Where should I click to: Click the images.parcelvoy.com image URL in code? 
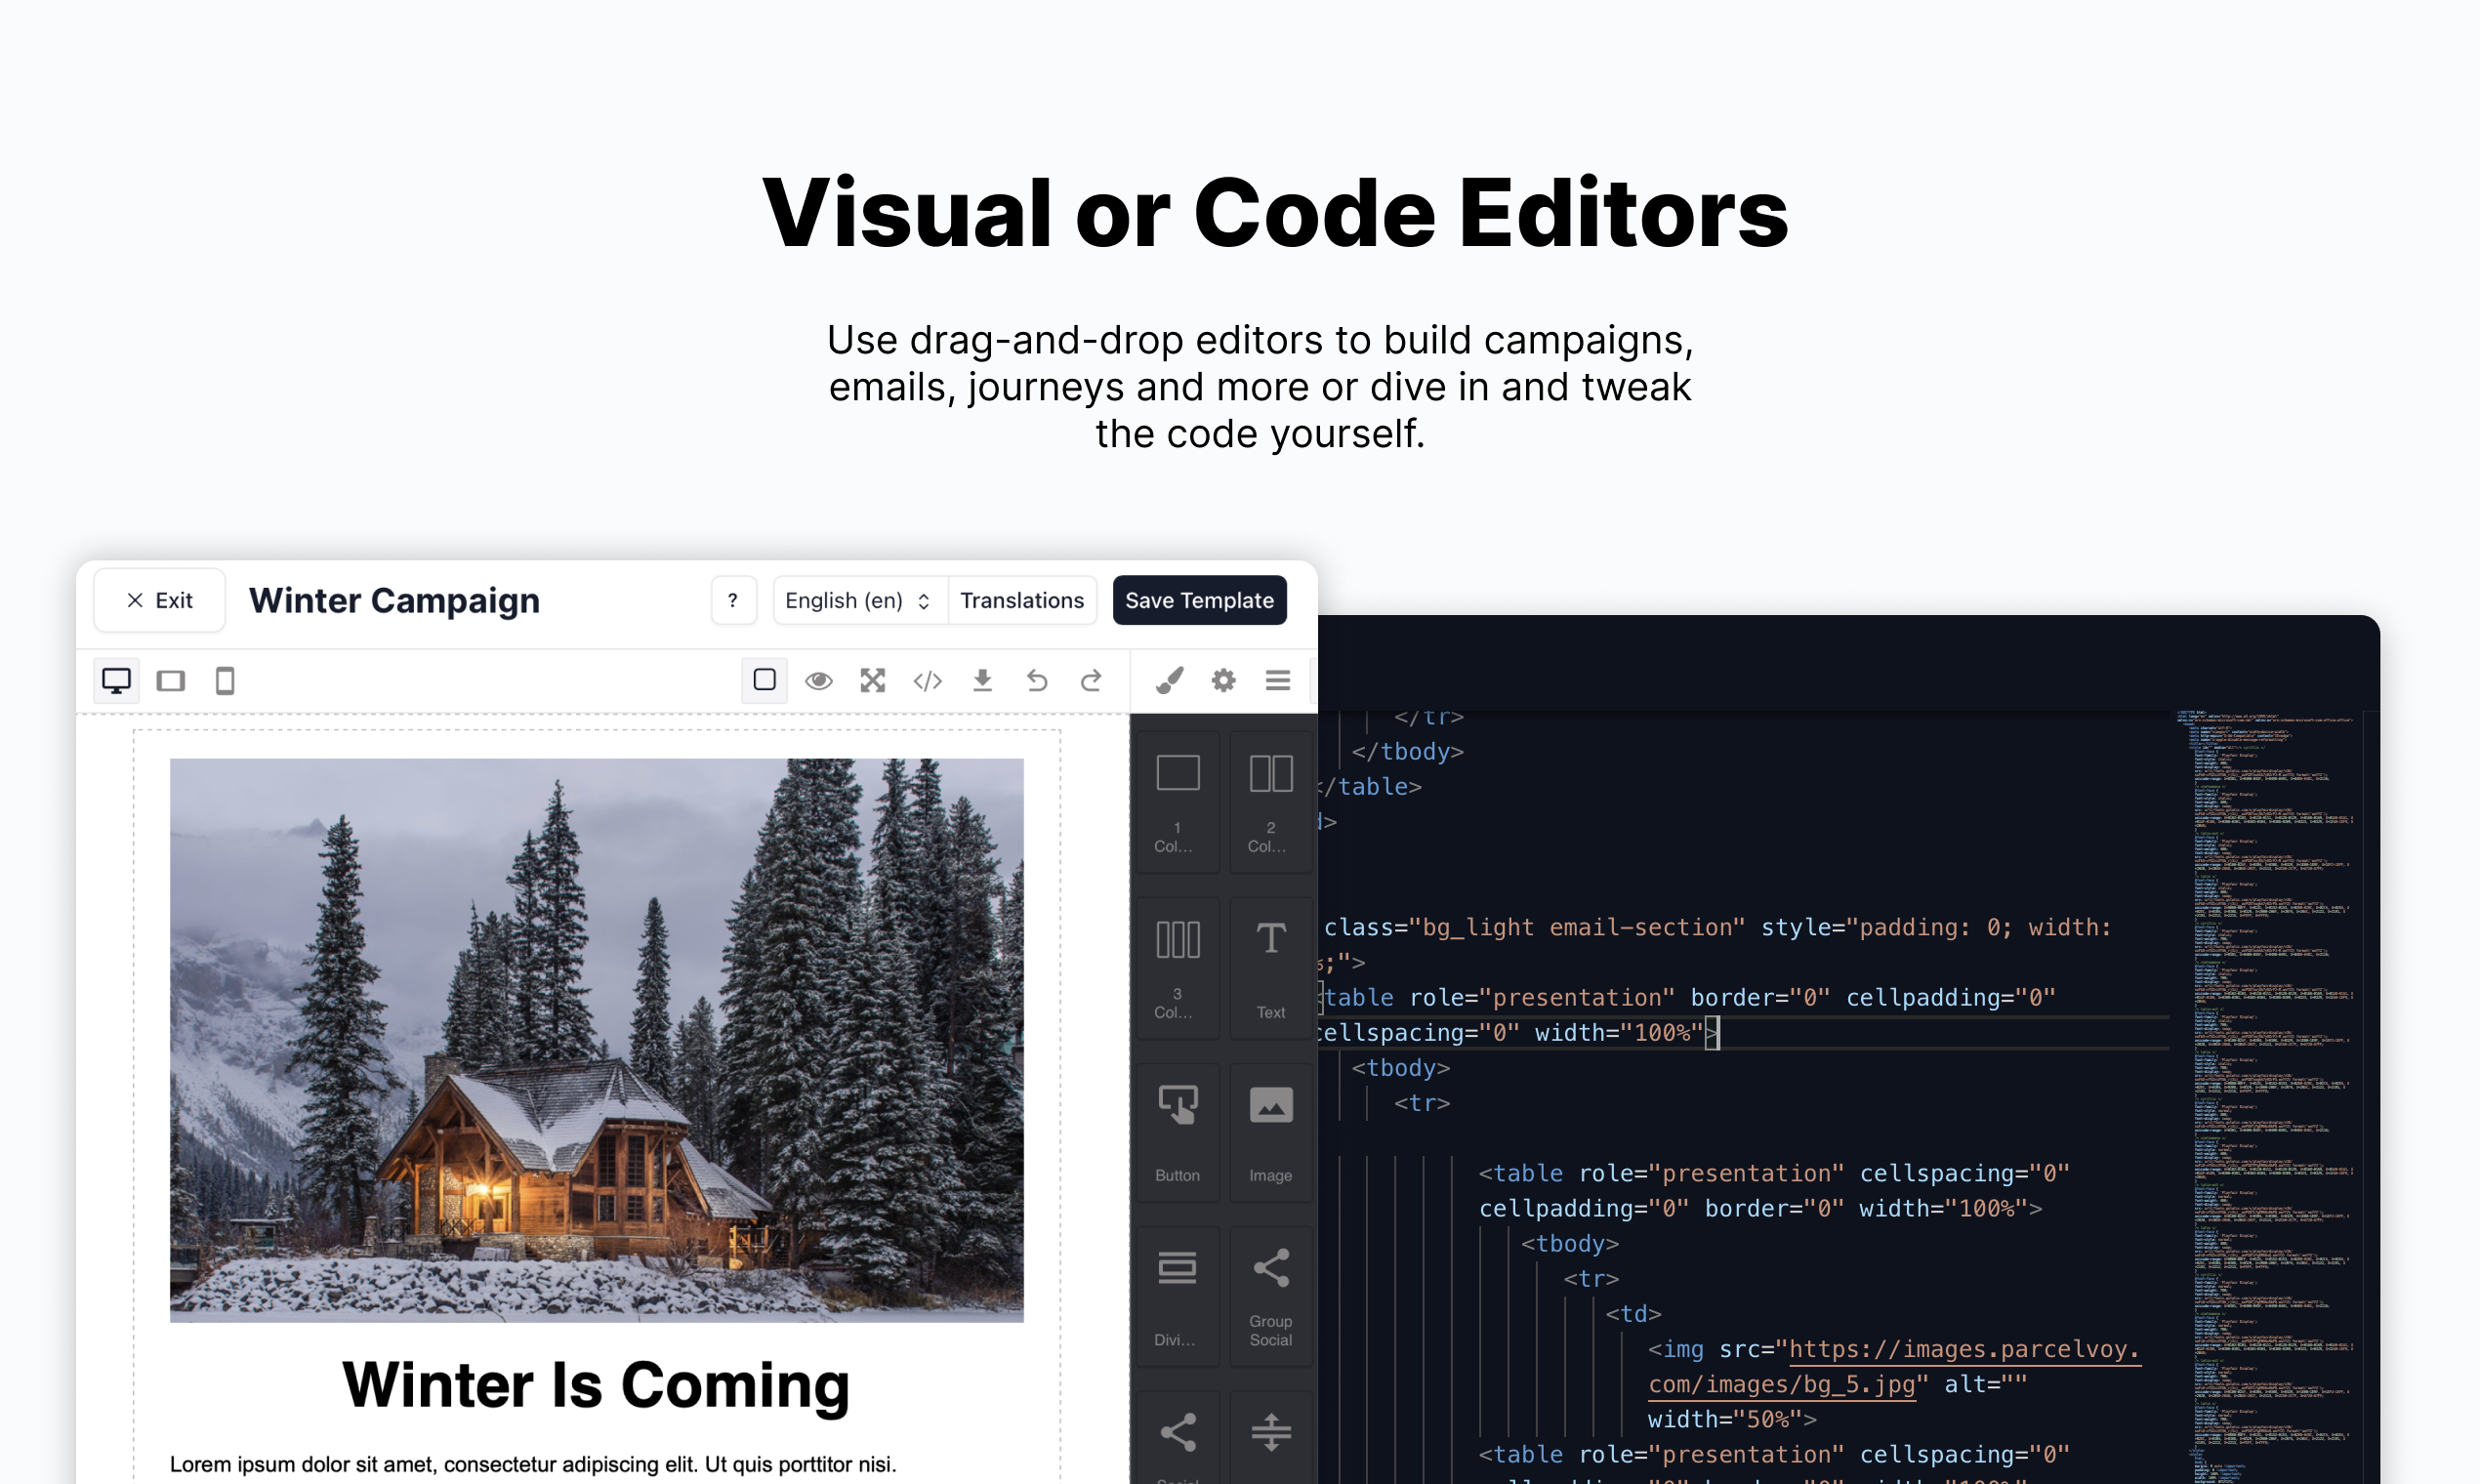click(x=1894, y=1367)
